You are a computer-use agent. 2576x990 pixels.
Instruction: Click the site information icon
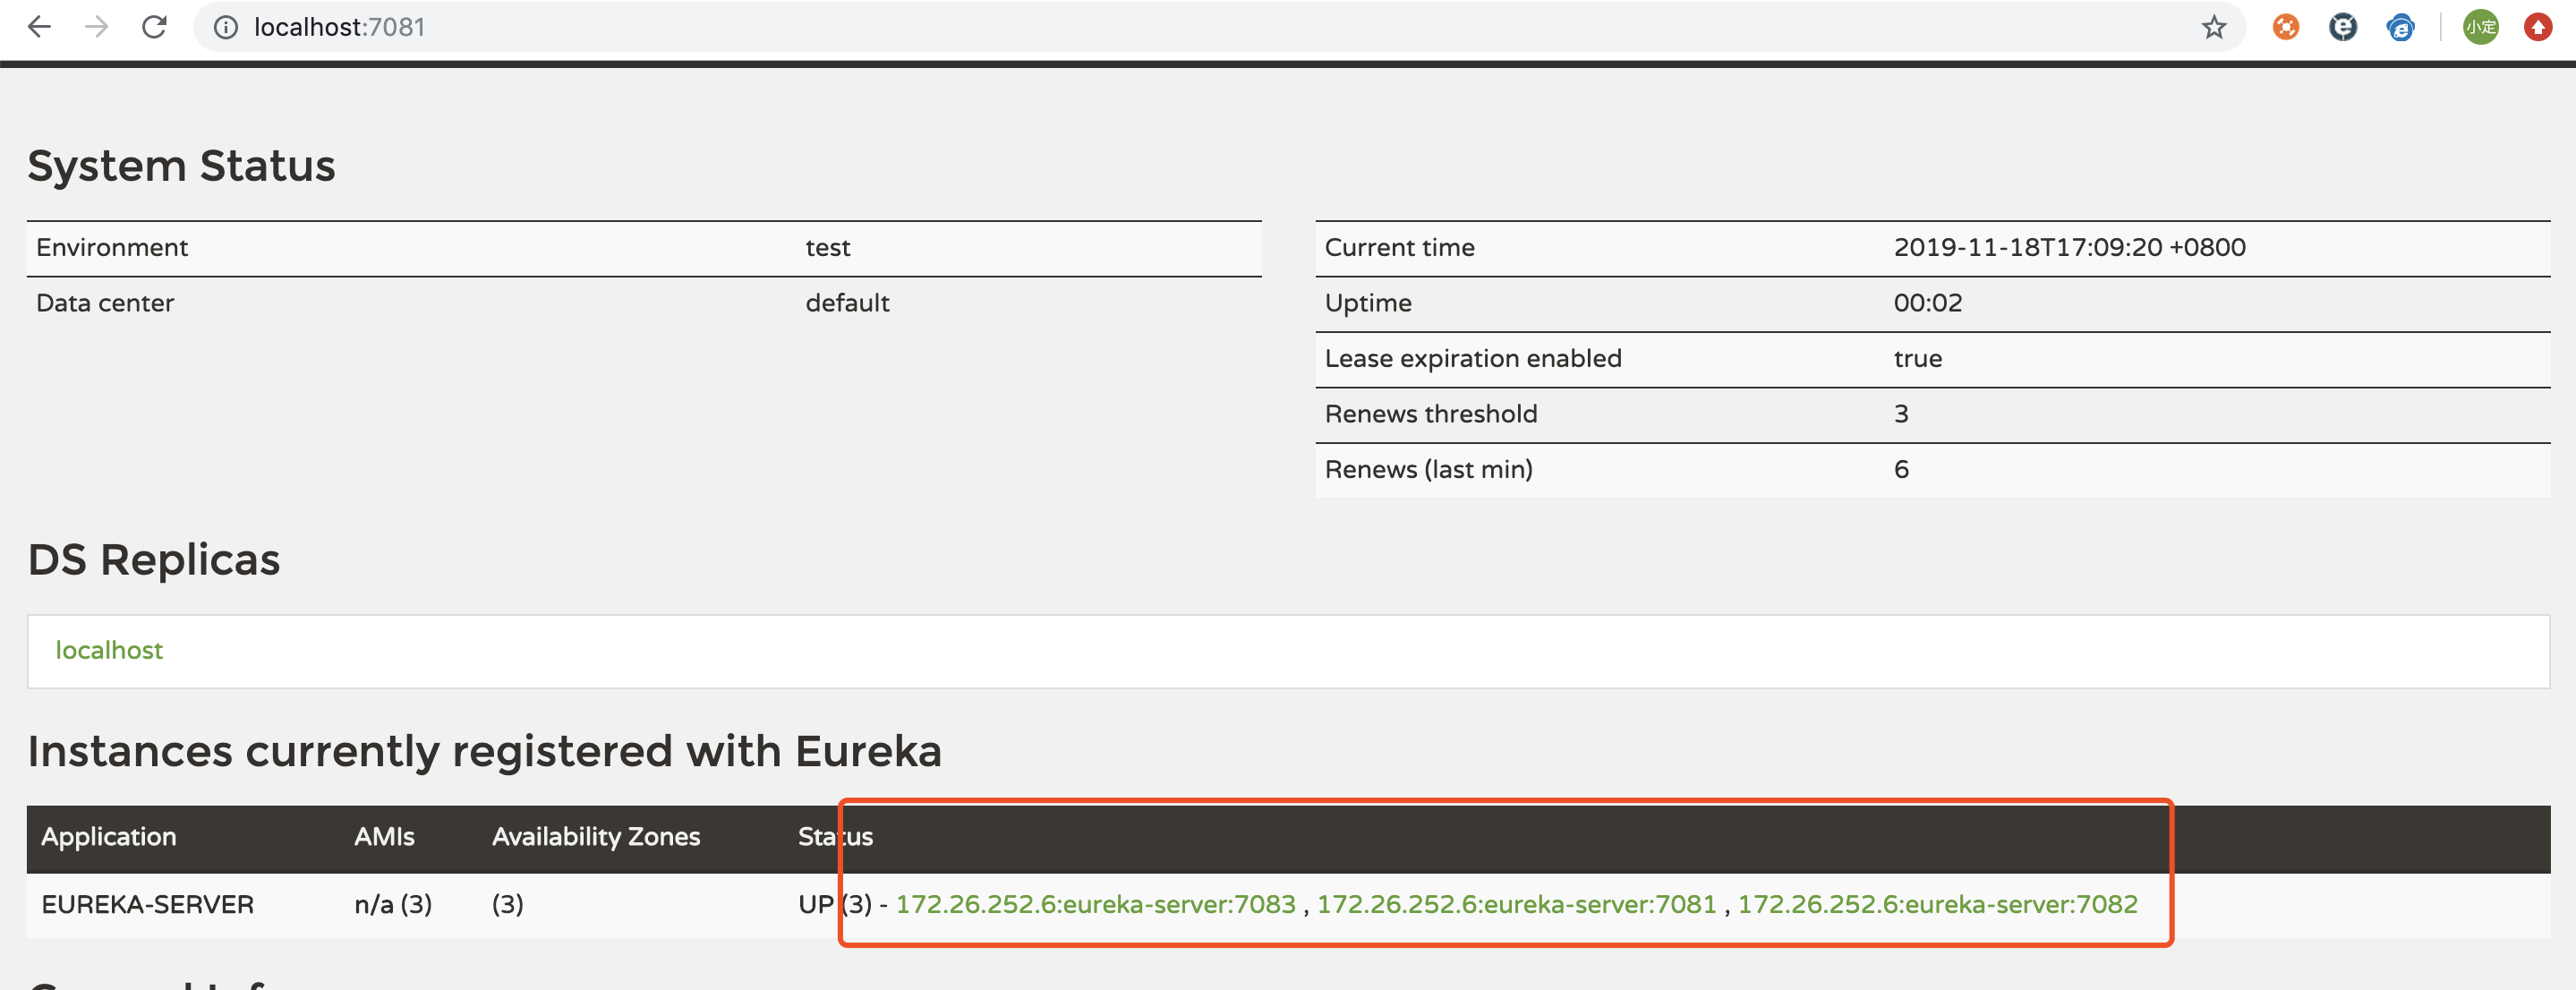point(226,27)
